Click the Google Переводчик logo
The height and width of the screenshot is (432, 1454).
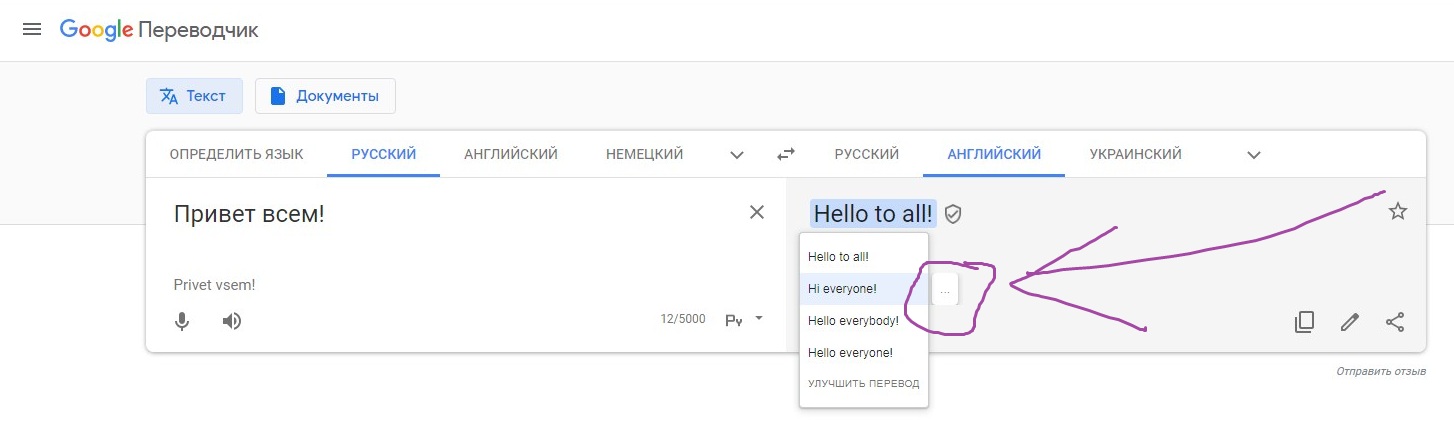pyautogui.click(x=159, y=30)
